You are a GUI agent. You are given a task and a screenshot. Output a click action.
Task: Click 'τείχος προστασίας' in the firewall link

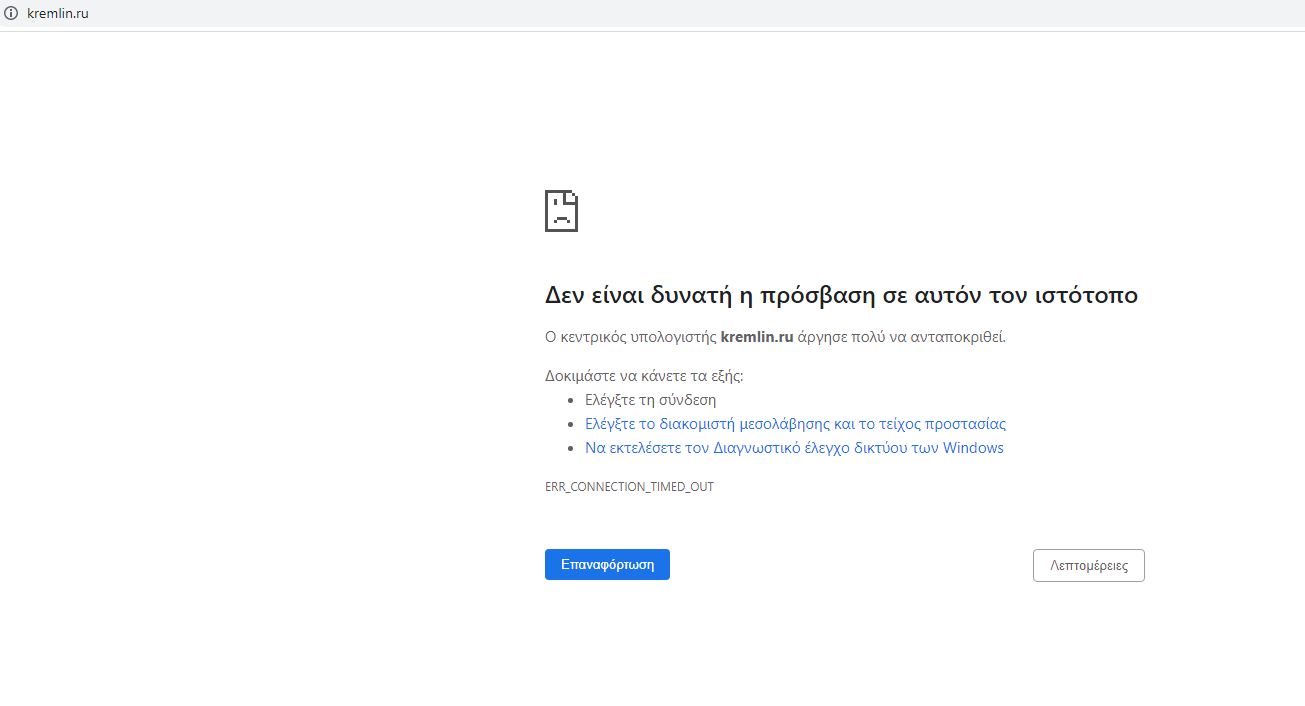coord(945,424)
